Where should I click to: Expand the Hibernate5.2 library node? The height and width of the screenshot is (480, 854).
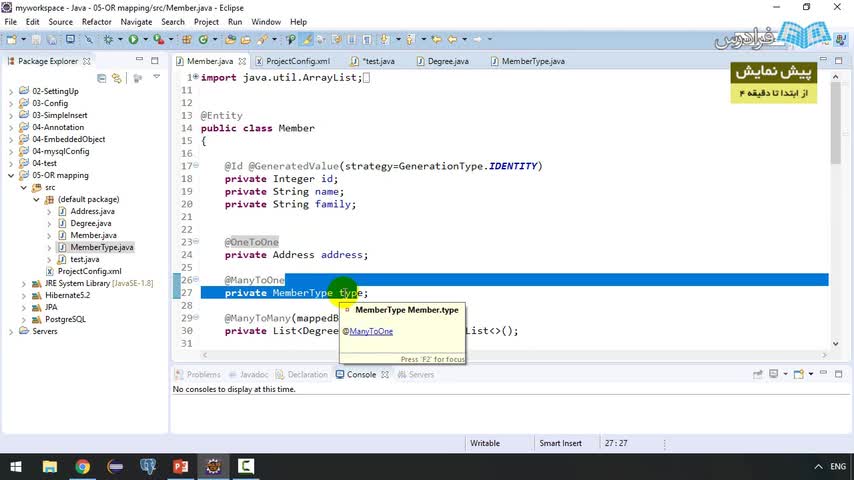coord(23,295)
